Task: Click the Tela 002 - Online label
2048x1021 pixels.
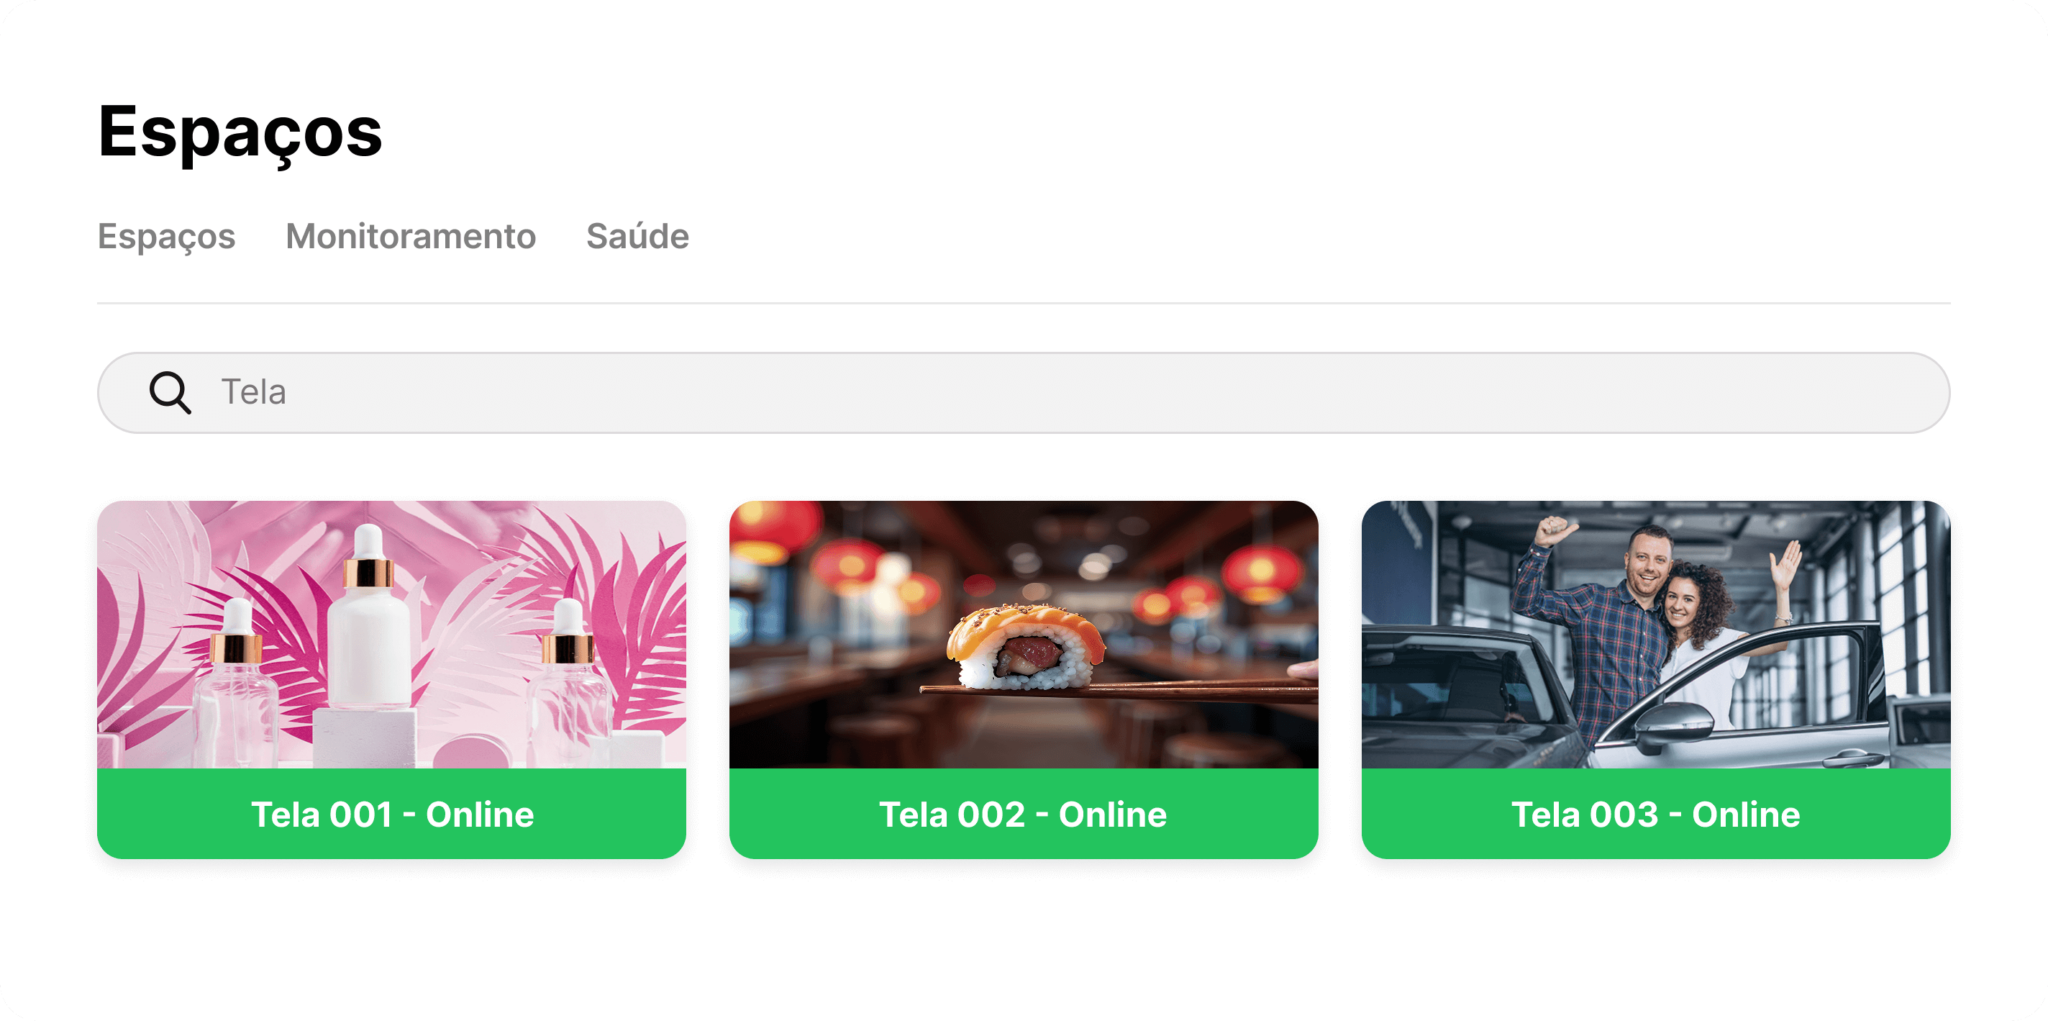Action: 1023,814
